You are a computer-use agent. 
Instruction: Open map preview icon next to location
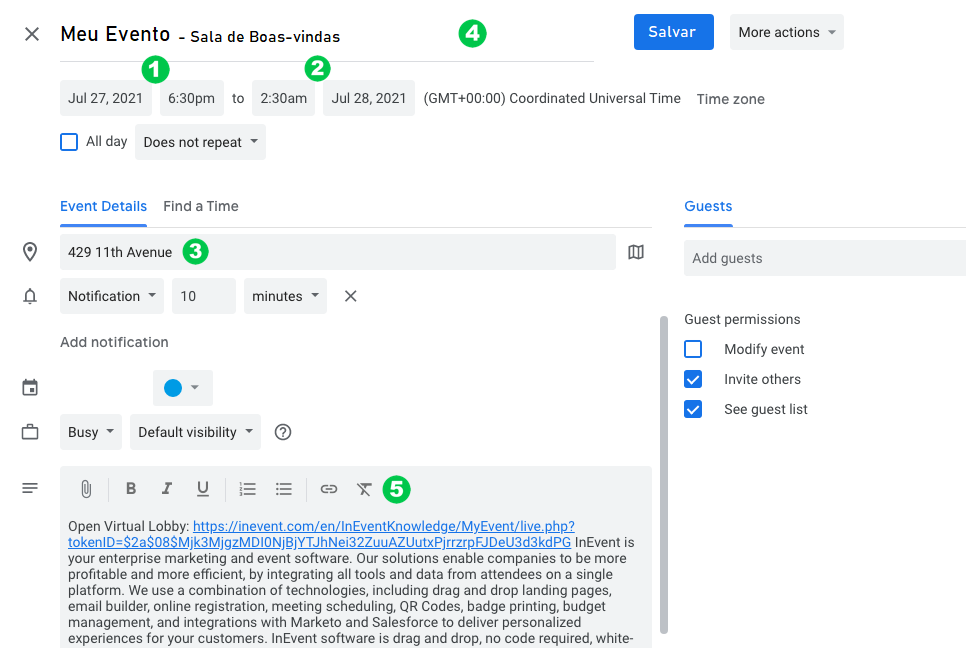(636, 252)
